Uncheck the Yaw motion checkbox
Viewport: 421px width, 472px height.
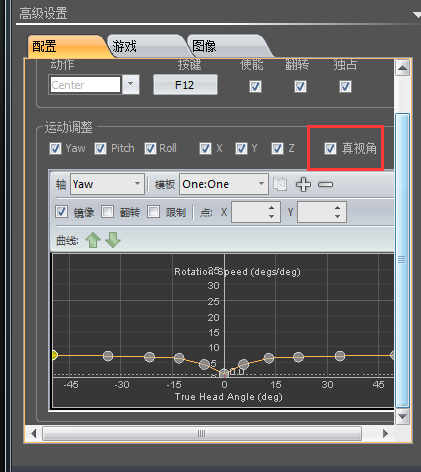tap(55, 148)
